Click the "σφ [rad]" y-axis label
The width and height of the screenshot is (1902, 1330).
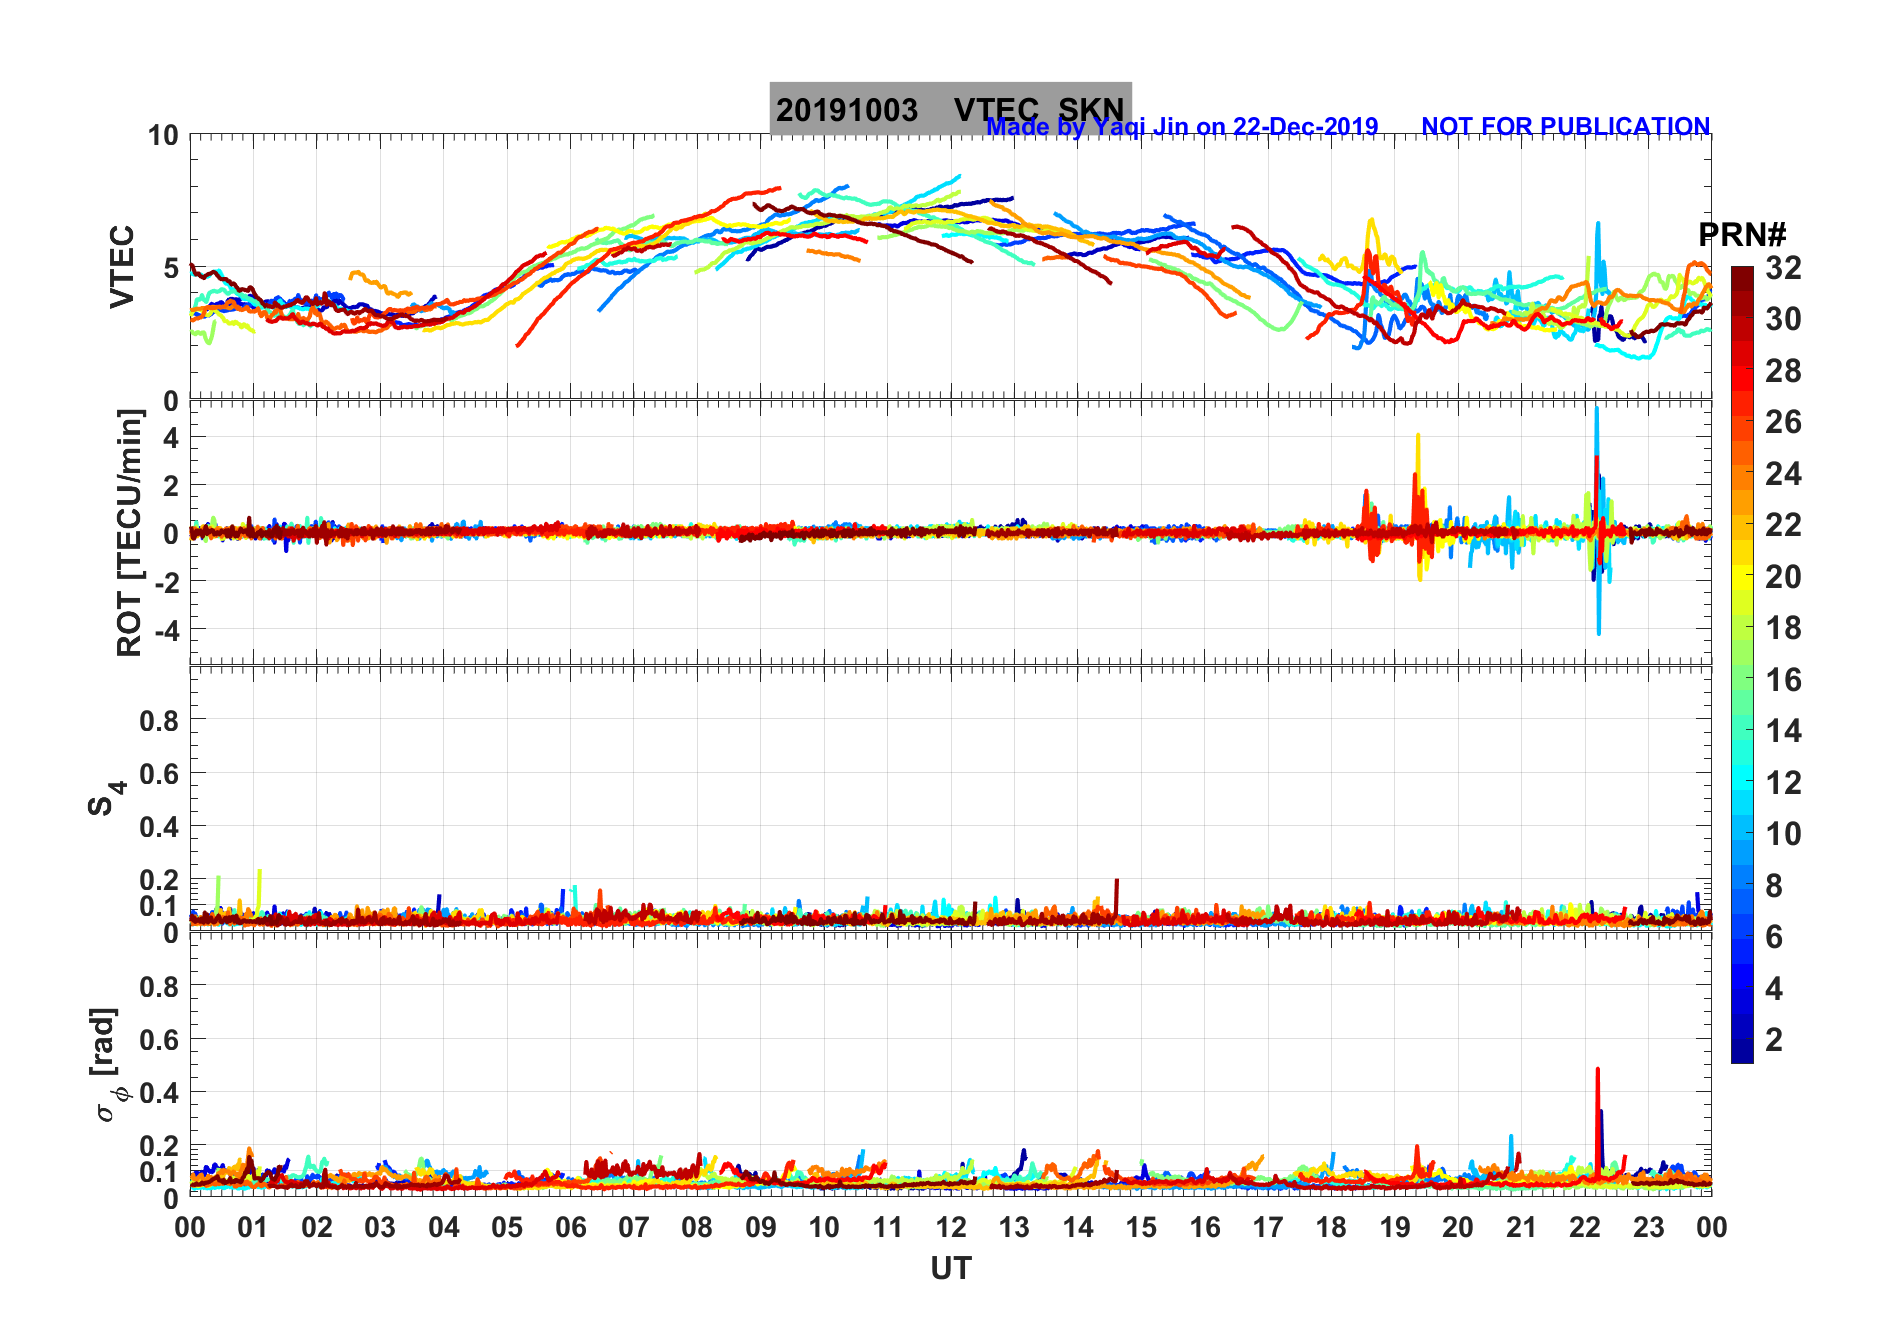pos(107,1065)
